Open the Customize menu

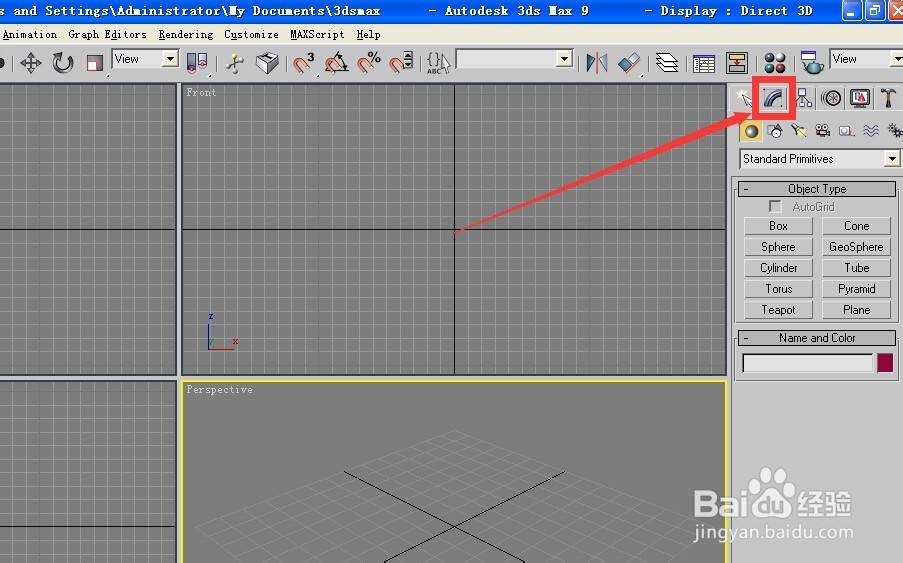click(x=251, y=35)
